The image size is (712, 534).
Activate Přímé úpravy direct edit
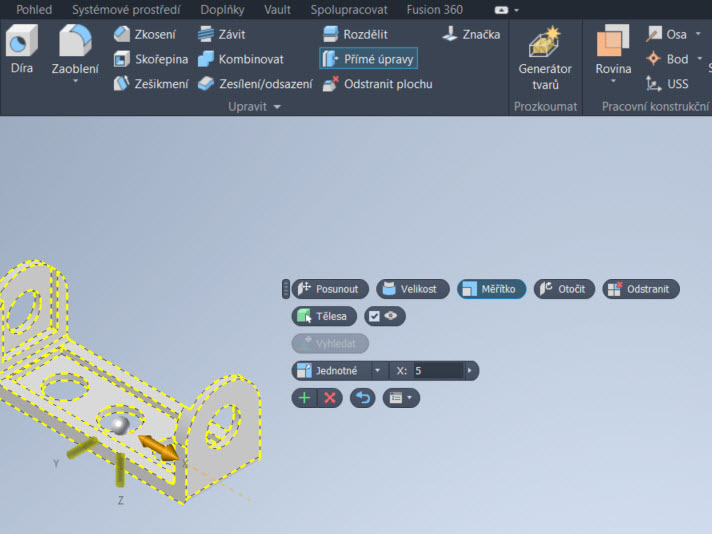[x=368, y=59]
